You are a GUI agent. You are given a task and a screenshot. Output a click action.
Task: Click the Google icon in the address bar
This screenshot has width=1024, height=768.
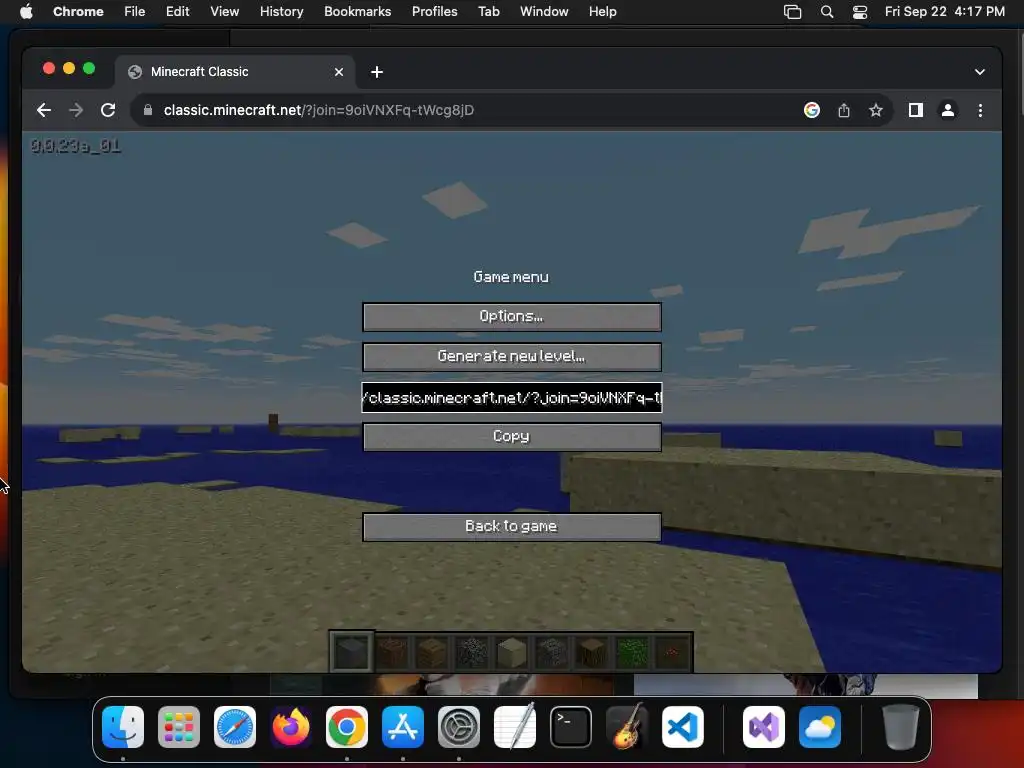click(812, 110)
